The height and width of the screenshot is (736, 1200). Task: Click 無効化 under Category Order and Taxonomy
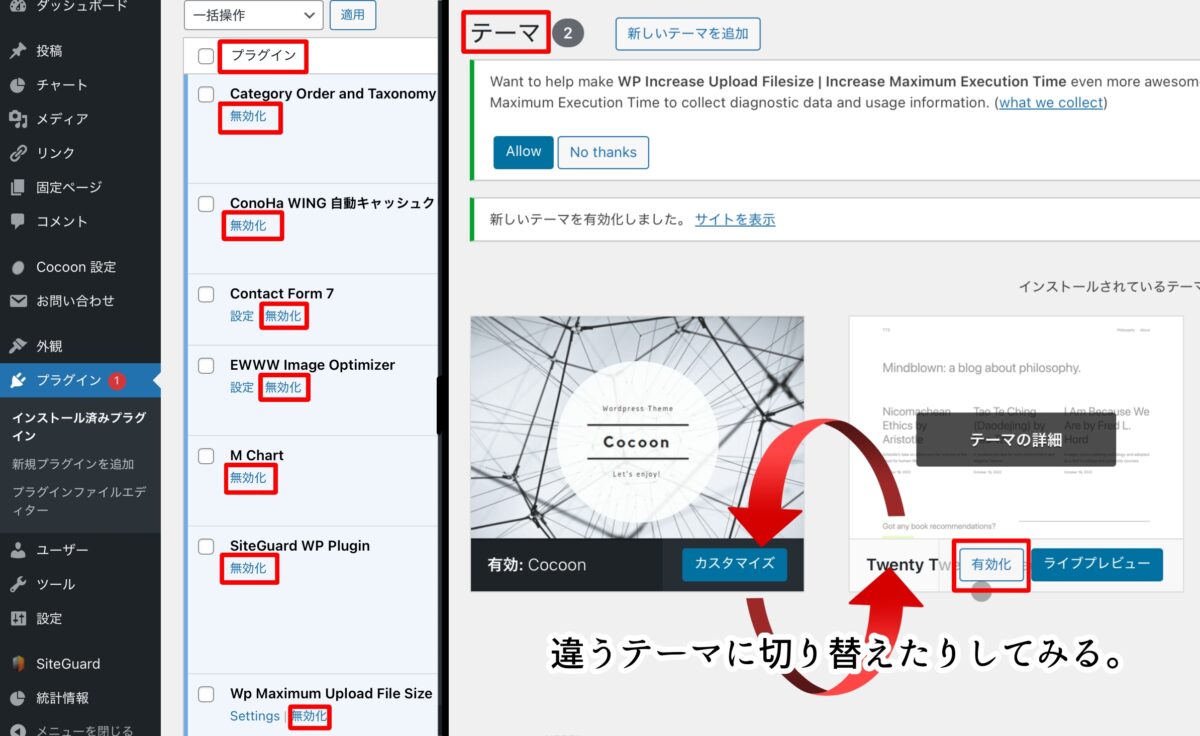coord(248,116)
